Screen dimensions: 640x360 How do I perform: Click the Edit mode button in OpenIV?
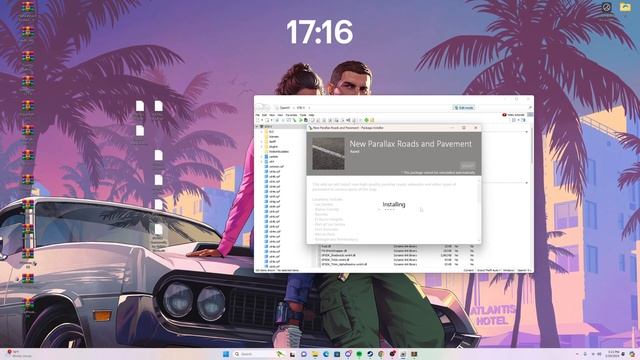pos(464,108)
